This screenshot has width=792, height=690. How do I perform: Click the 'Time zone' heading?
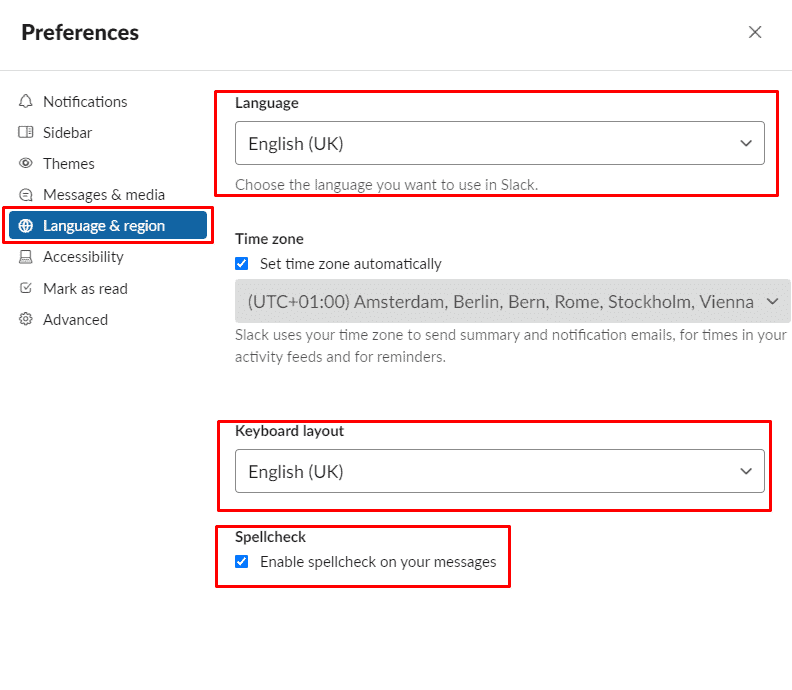point(269,238)
